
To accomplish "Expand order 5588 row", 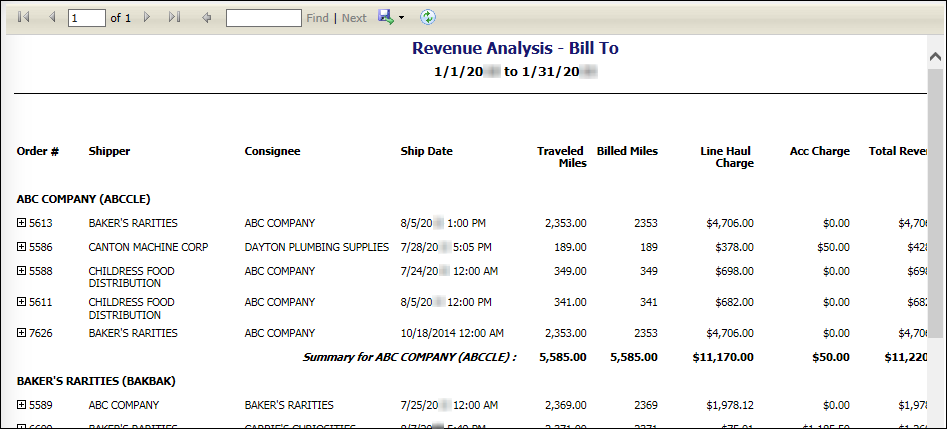I will pos(22,271).
